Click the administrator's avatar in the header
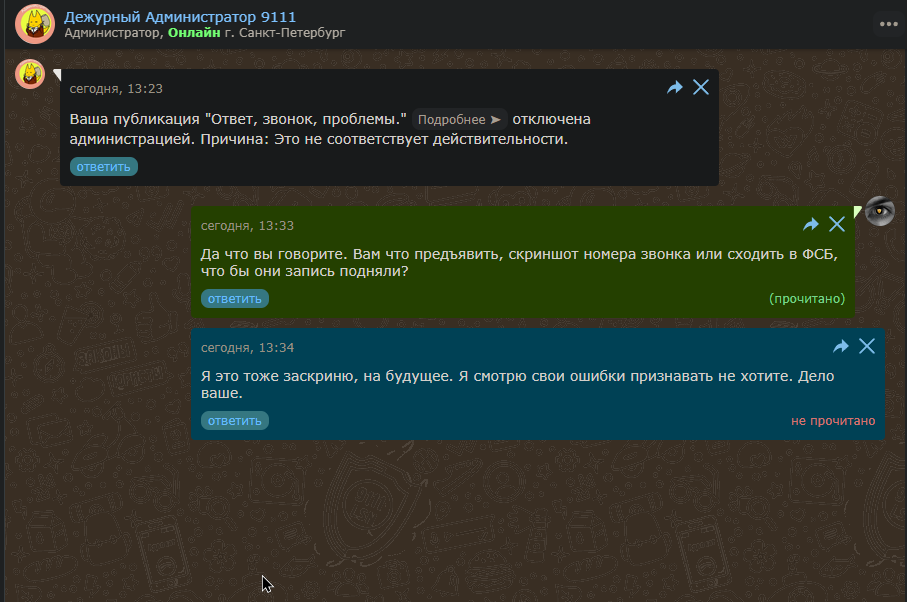Image resolution: width=907 pixels, height=602 pixels. [x=35, y=24]
